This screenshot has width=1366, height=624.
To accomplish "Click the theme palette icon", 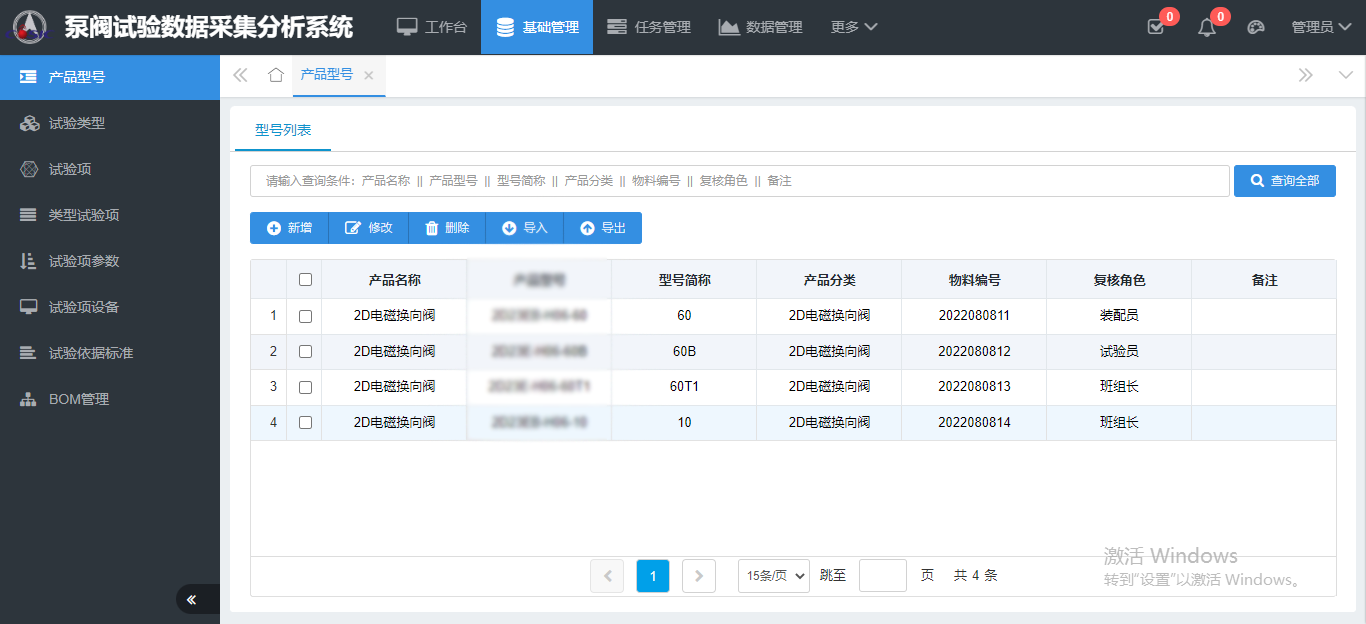I will [1256, 28].
